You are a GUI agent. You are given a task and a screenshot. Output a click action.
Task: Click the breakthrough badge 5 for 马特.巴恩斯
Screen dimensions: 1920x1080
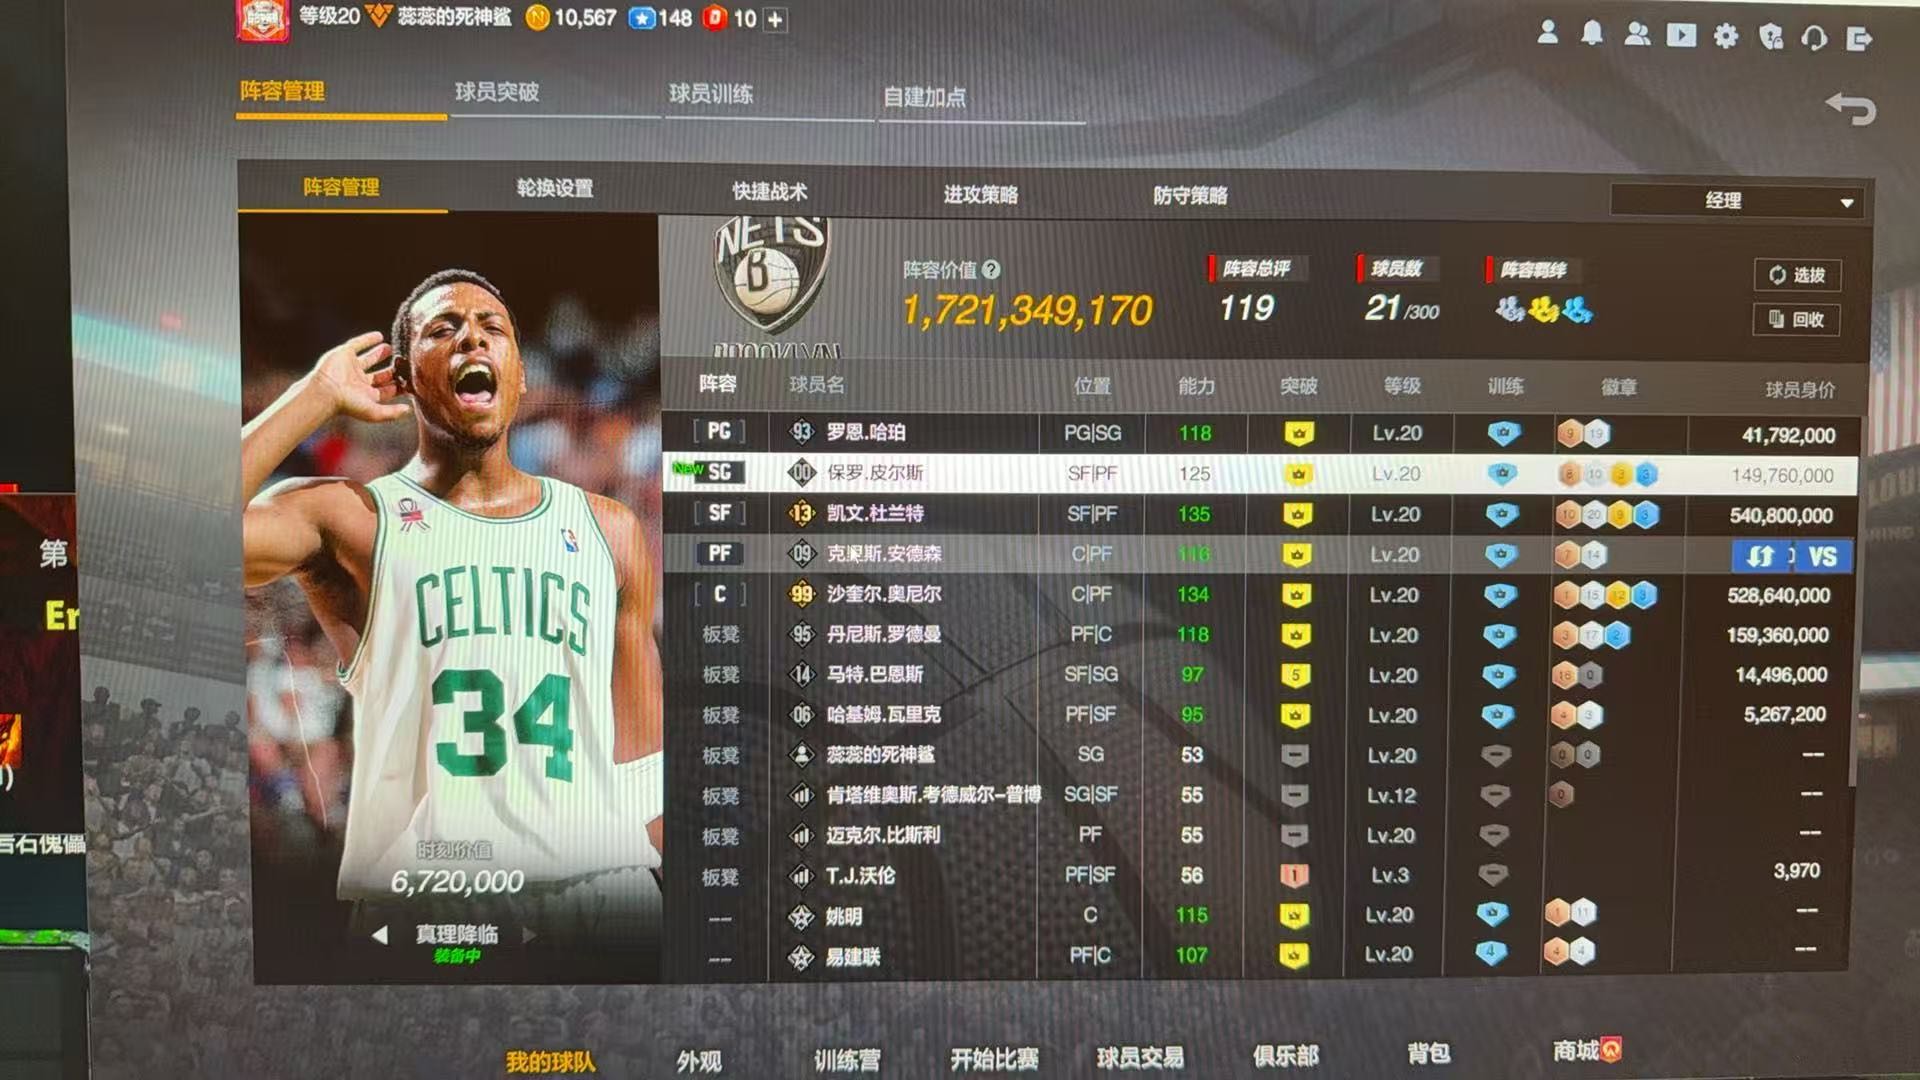(1295, 675)
